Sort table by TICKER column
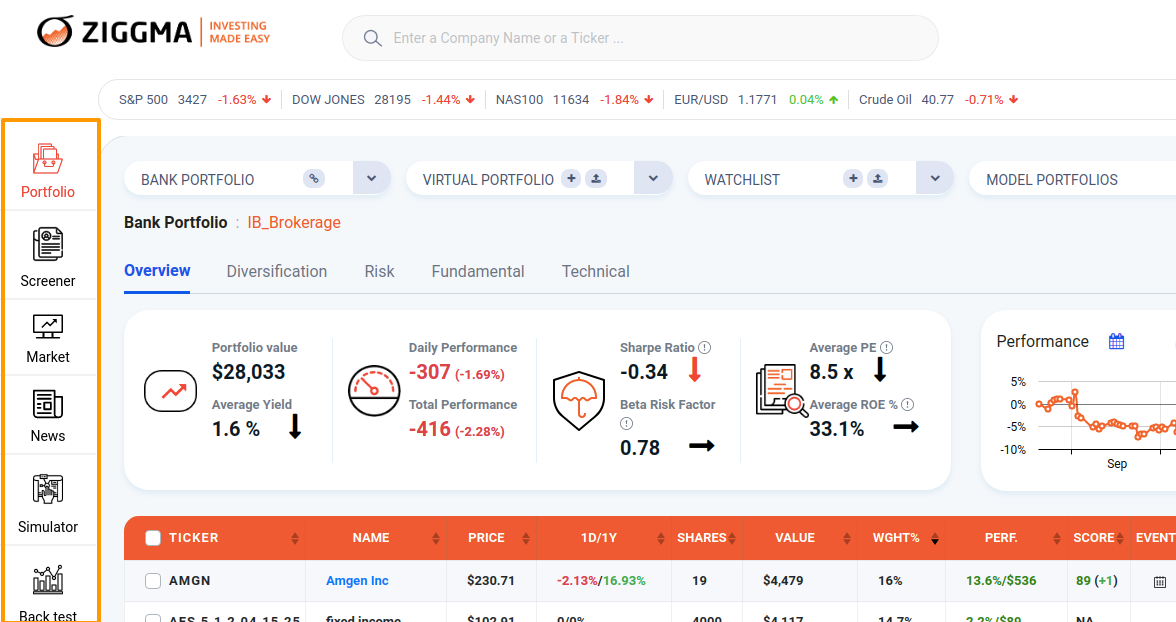Viewport: 1176px width, 622px height. [295, 538]
